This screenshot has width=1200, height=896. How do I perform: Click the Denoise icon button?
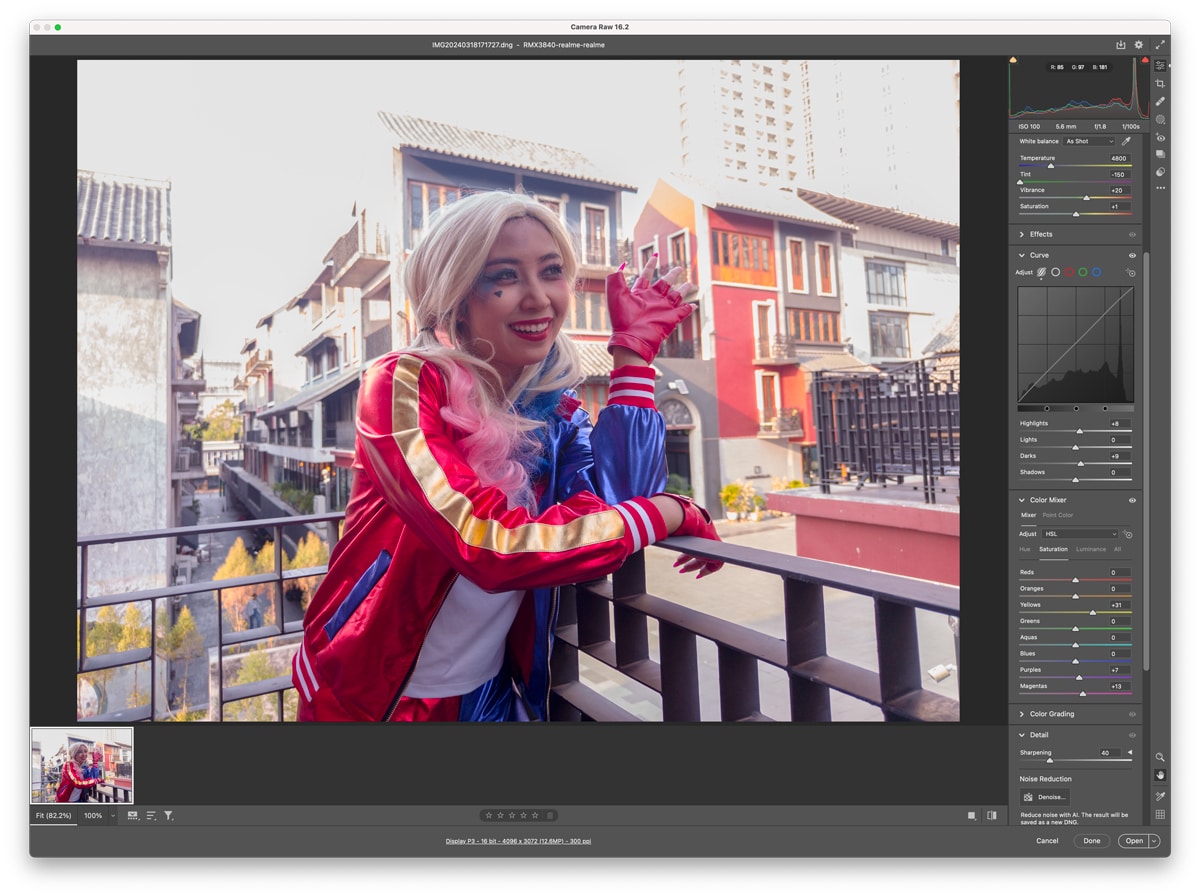tap(1045, 797)
